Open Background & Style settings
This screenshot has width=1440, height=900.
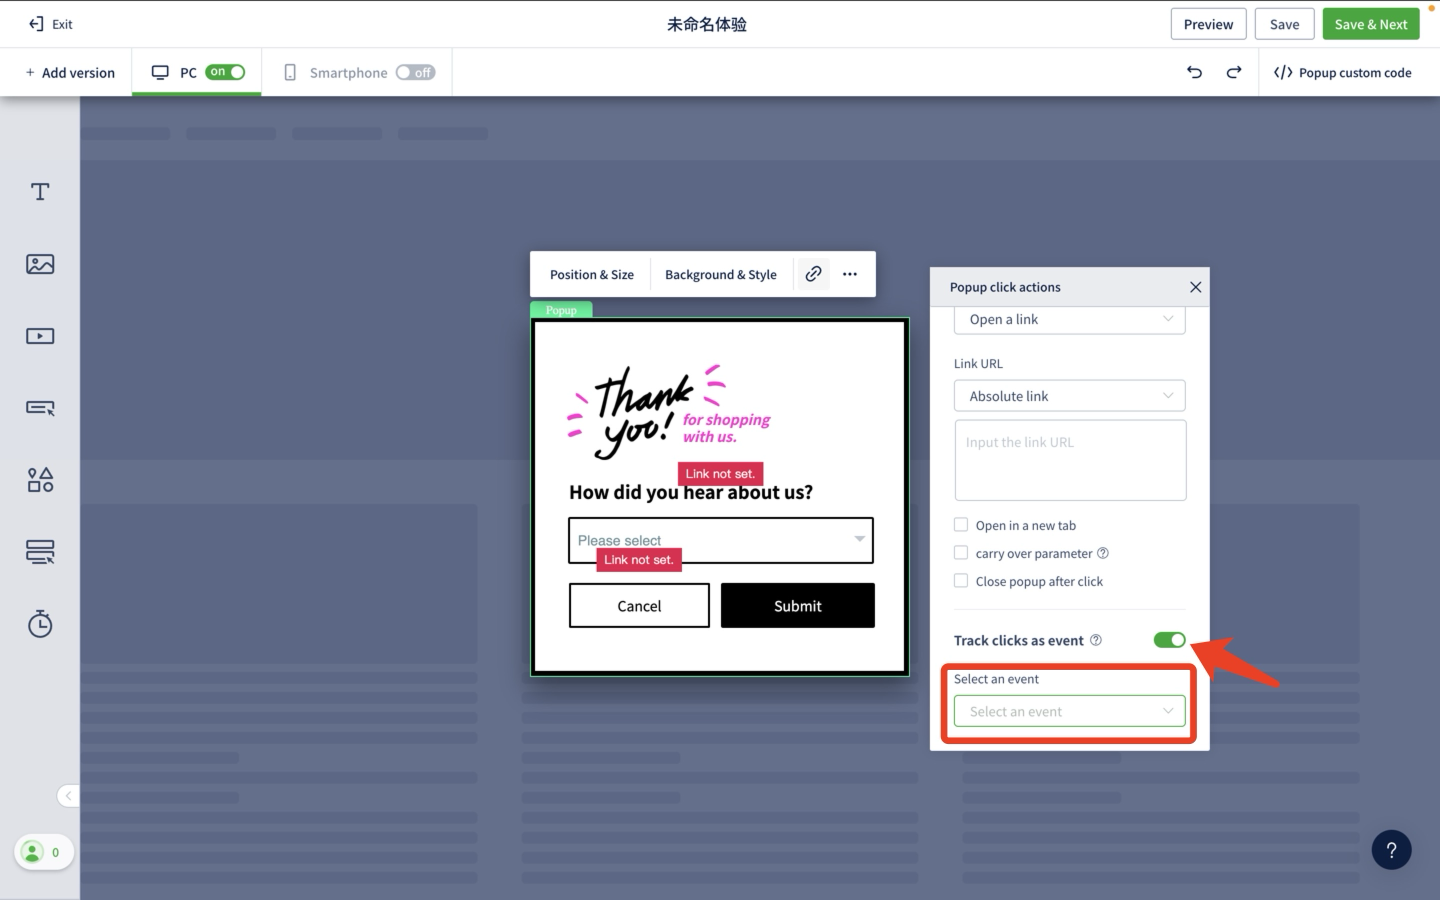tap(721, 274)
